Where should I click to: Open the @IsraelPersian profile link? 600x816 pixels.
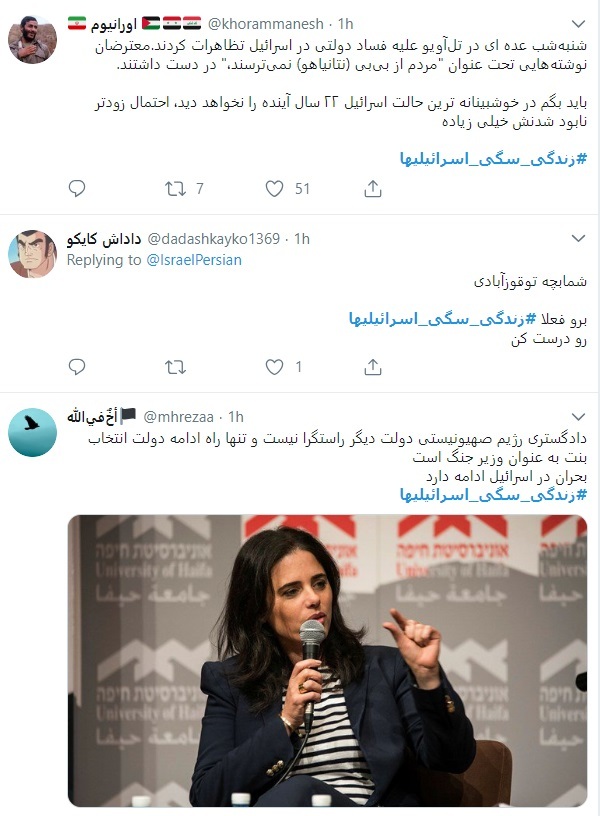point(194,260)
